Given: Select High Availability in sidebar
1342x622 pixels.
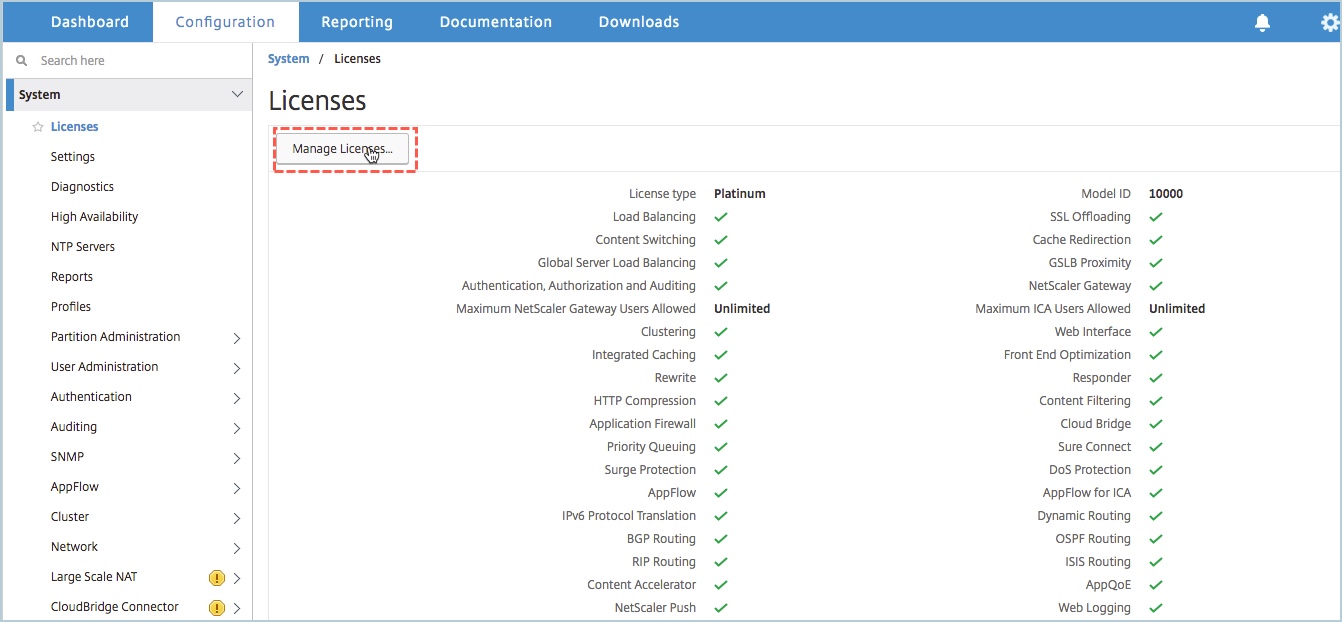Looking at the screenshot, I should pos(94,217).
